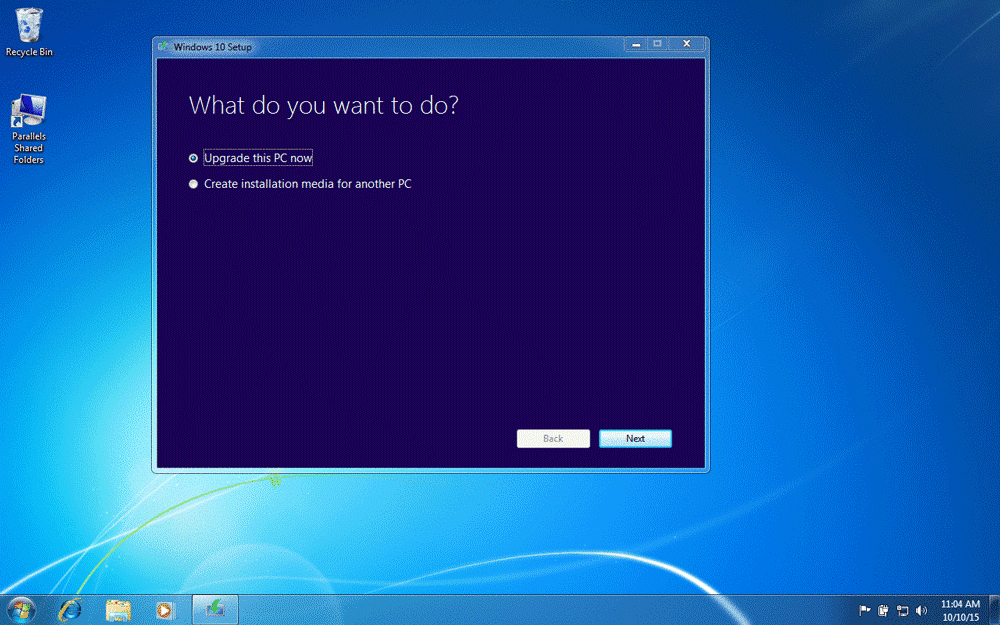This screenshot has height=625, width=1000.
Task: Open the Start menu
Action: [20, 610]
